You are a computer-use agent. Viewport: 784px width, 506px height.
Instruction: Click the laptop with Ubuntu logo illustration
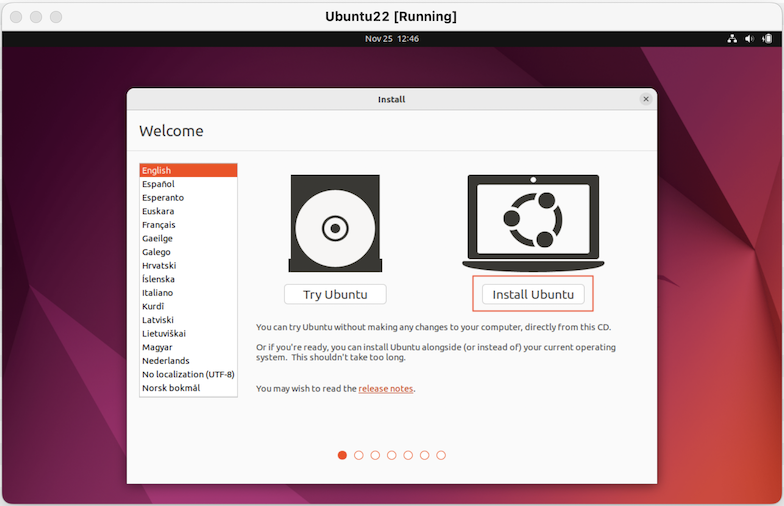pos(533,222)
